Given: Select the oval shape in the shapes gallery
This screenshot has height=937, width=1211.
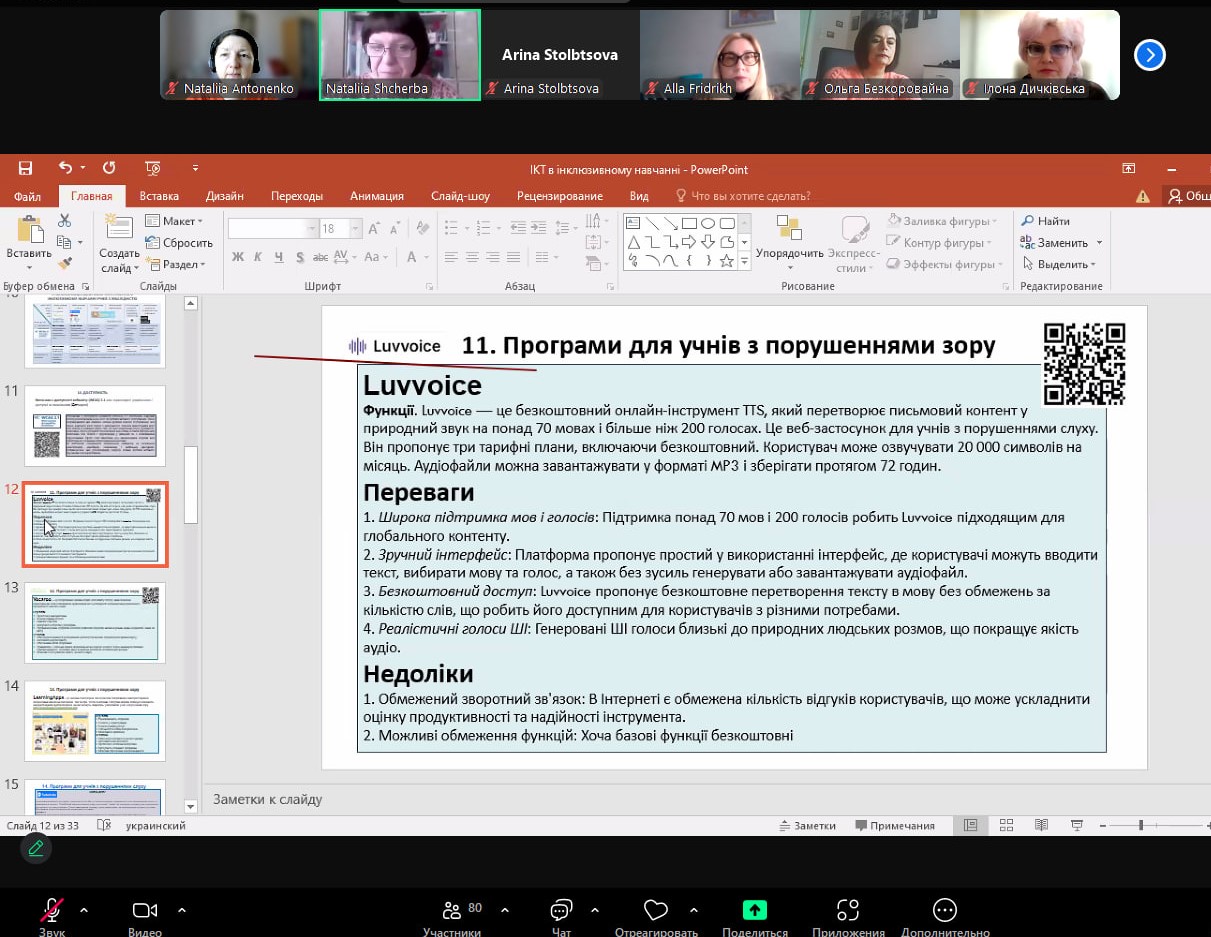Looking at the screenshot, I should (707, 223).
